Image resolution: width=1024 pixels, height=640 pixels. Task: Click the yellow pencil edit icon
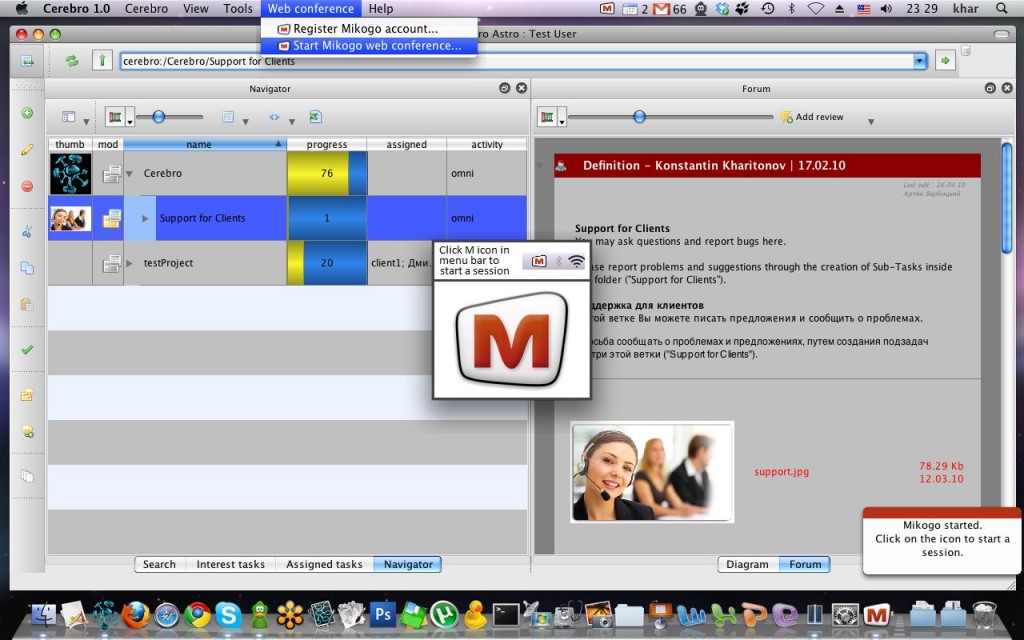pos(27,150)
